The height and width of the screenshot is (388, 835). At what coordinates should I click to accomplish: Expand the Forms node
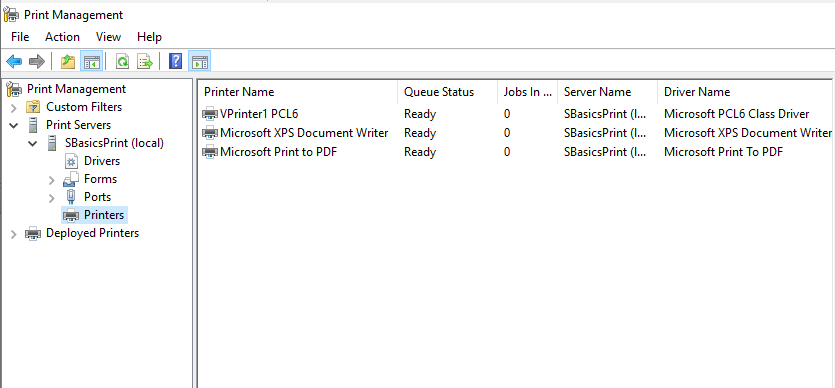coord(52,180)
